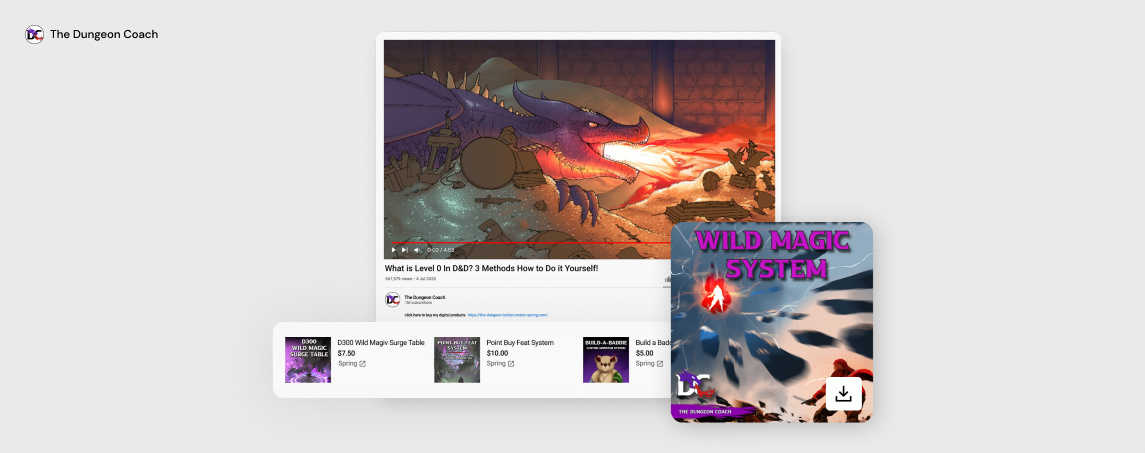Open Spring link under the $10.00 product
The height and width of the screenshot is (453, 1145).
pyautogui.click(x=500, y=363)
